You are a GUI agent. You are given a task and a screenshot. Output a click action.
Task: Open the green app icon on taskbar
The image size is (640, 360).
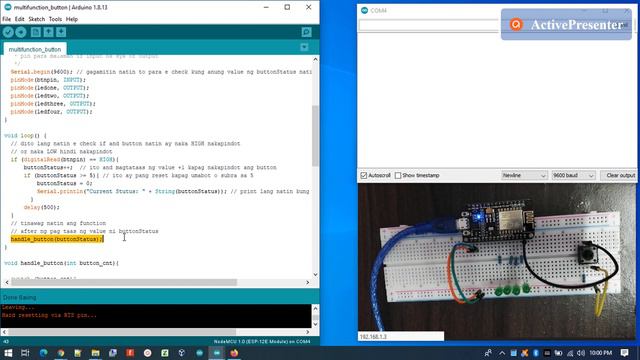coord(164,353)
